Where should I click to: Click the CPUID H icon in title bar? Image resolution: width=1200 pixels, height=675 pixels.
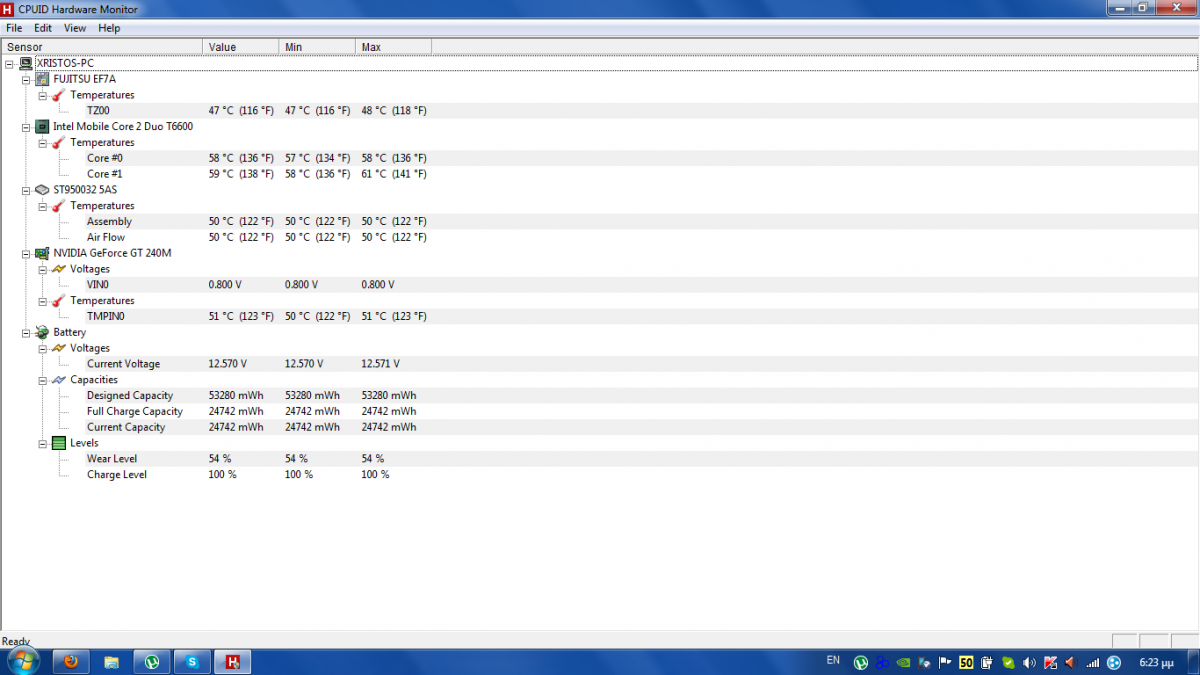8,9
